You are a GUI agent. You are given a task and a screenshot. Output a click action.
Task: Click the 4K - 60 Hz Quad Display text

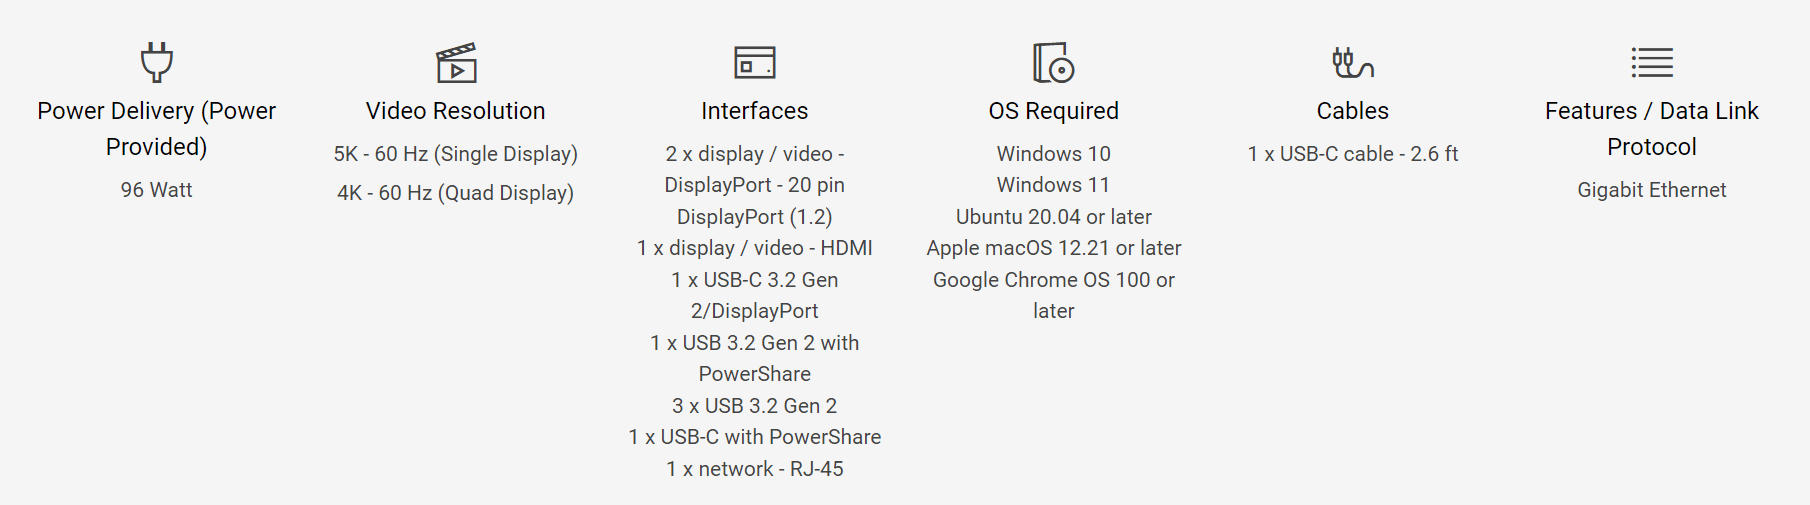pos(456,193)
